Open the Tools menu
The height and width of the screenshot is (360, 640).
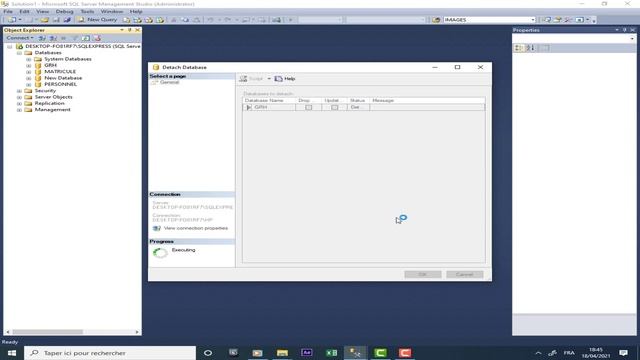87,11
